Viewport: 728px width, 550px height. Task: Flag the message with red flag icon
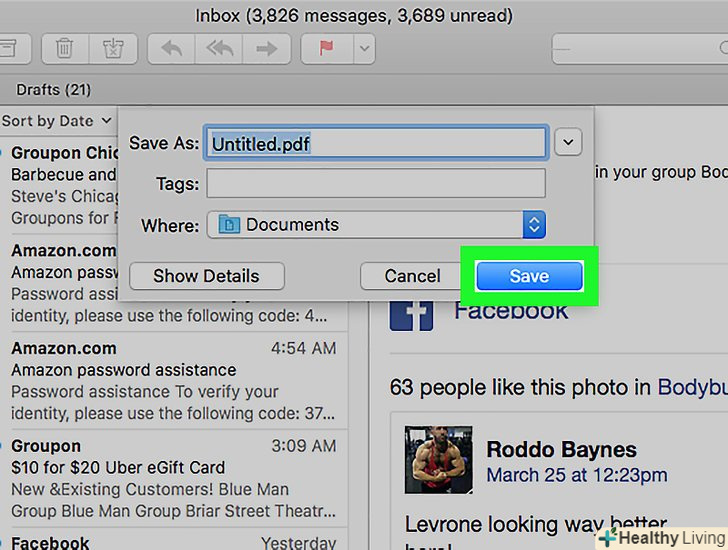(327, 48)
